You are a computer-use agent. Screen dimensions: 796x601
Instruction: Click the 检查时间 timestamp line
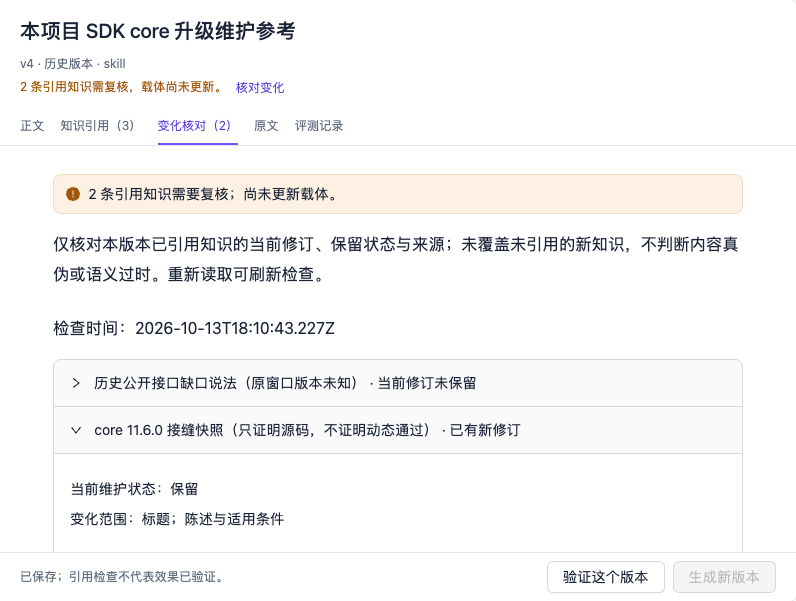tap(194, 328)
